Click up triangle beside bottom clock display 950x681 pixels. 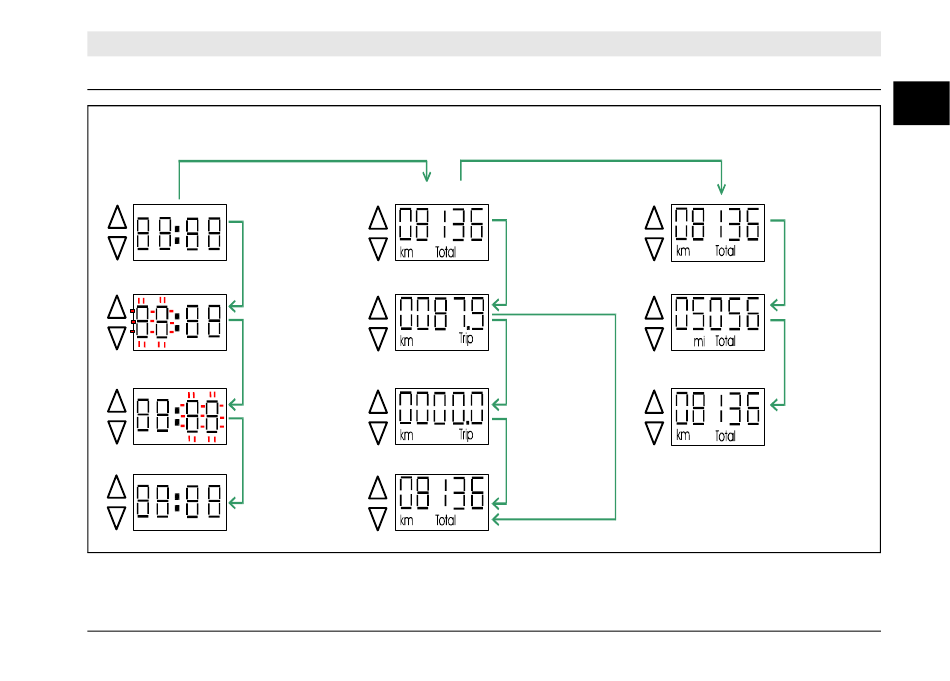[117, 487]
